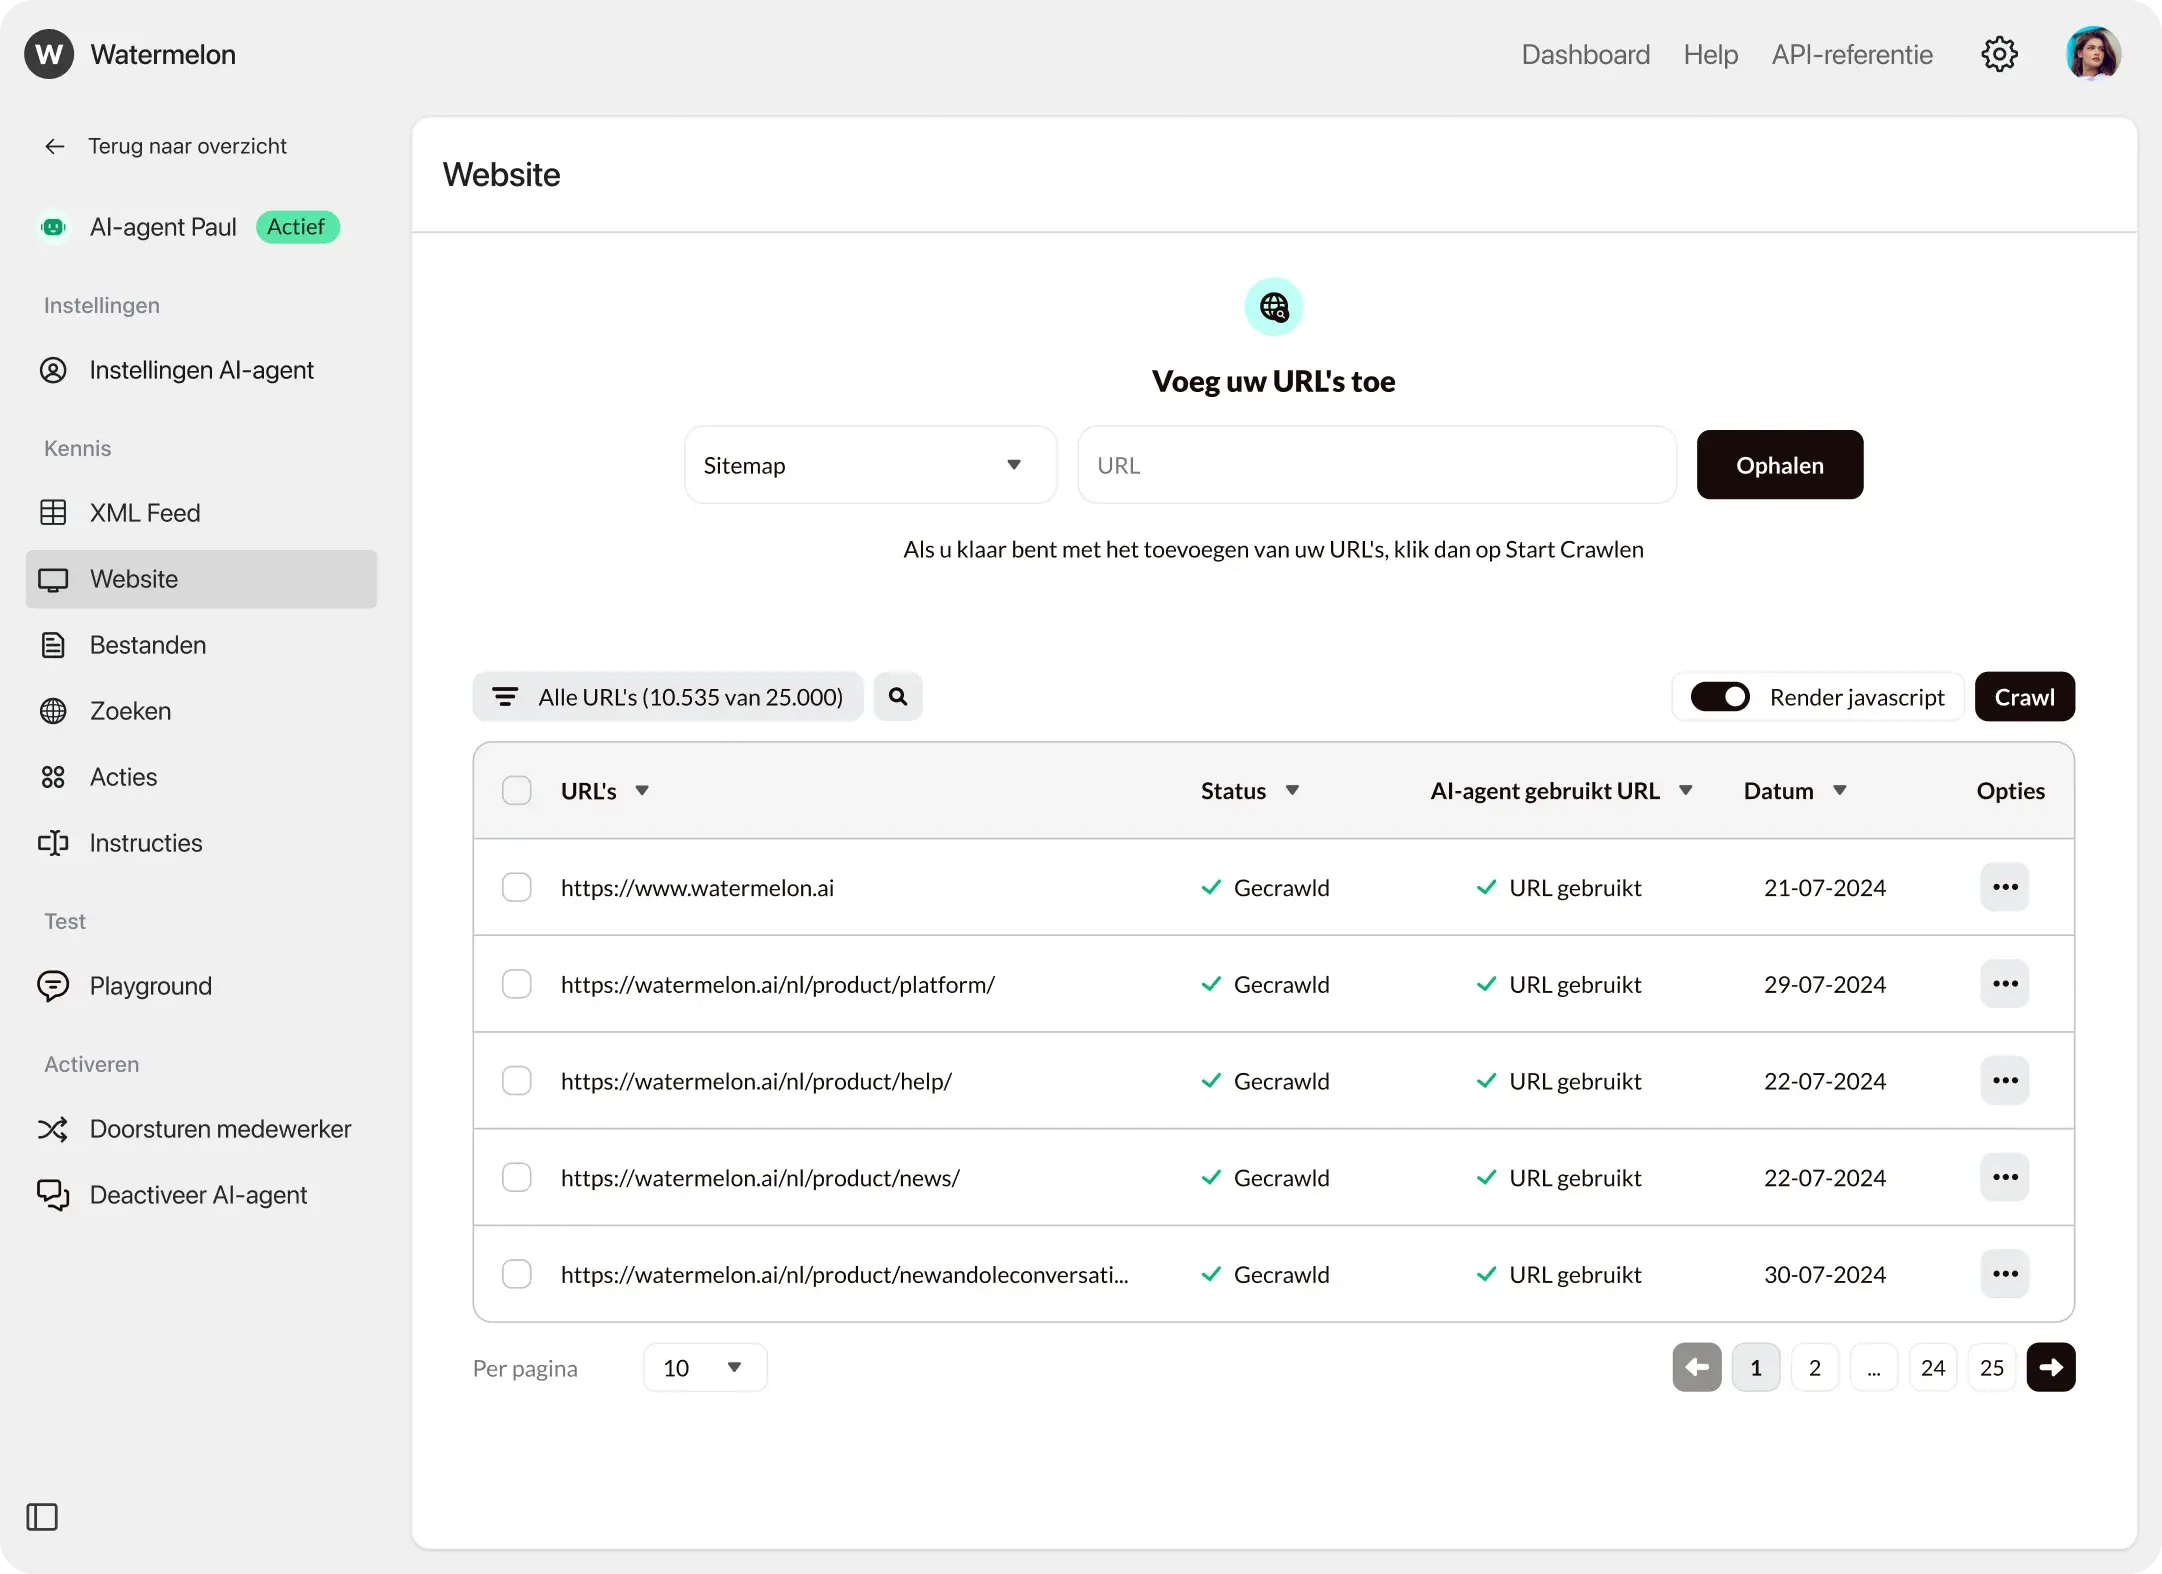Screen dimensions: 2162x1574
Task: Open the settings gear icon
Action: (x=1999, y=54)
